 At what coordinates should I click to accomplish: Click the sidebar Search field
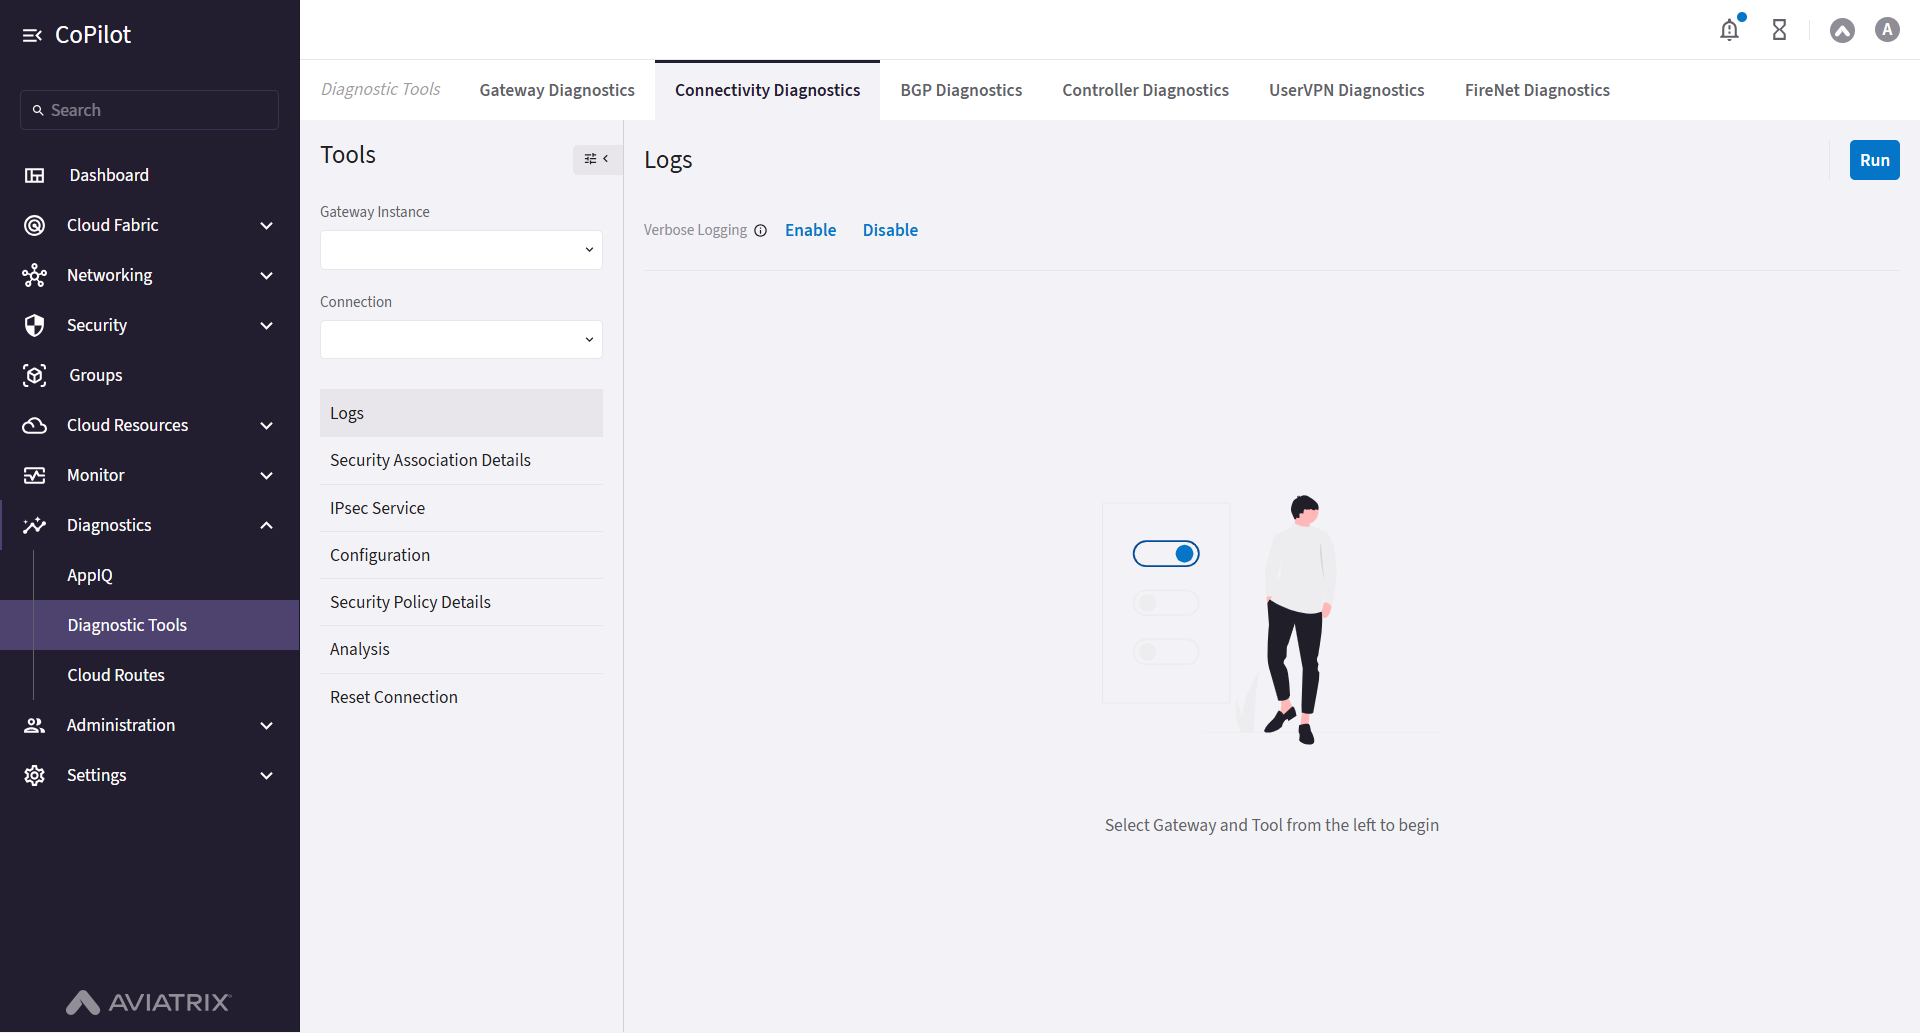coord(149,110)
